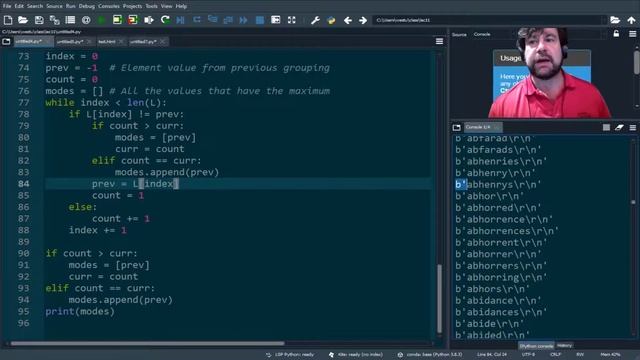Screen dimensions: 640x360
Task: Open the Debug menu
Action: (x=87, y=6)
